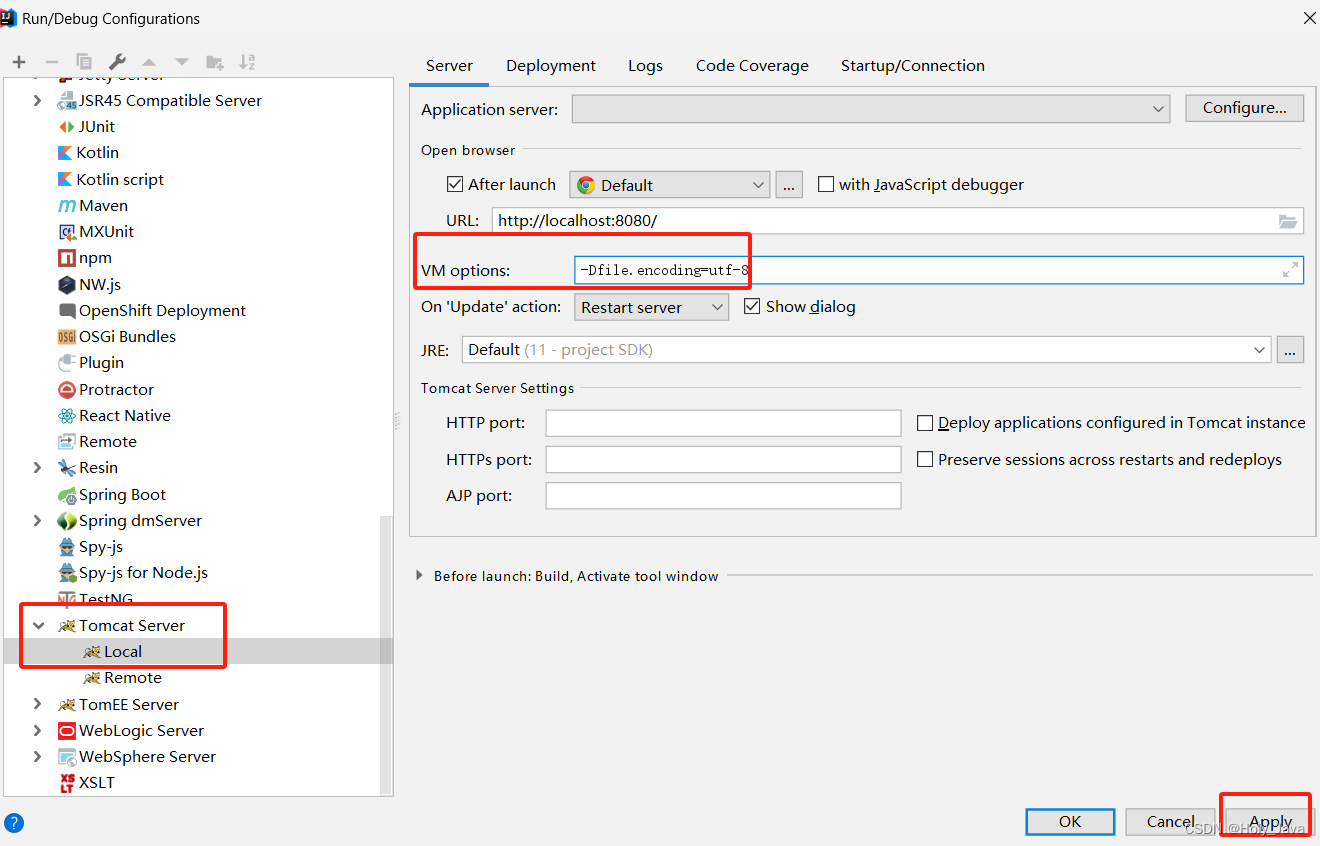The image size is (1320, 846).
Task: Expand the JSR45 Compatible Server node
Action: click(38, 101)
